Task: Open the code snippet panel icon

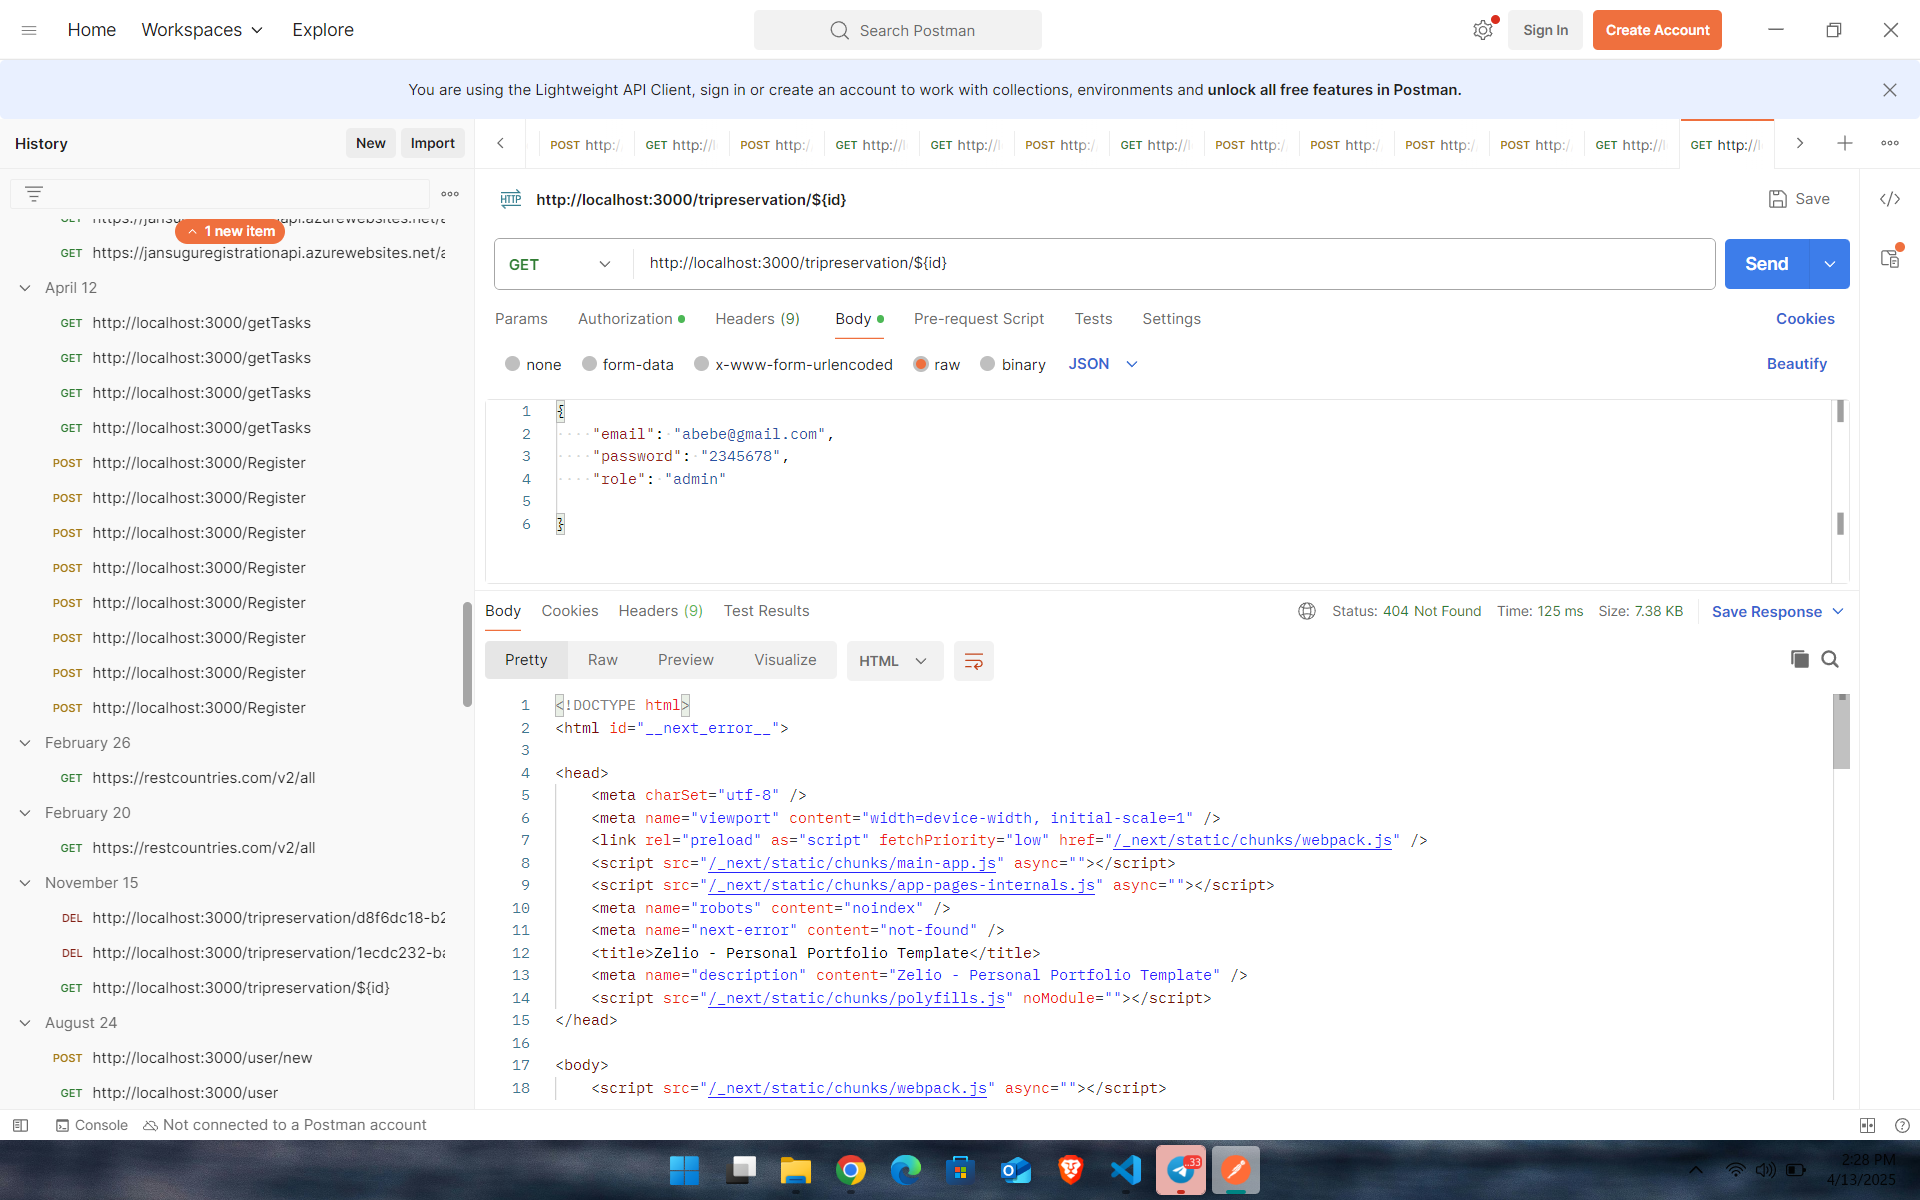Action: coord(1889,199)
